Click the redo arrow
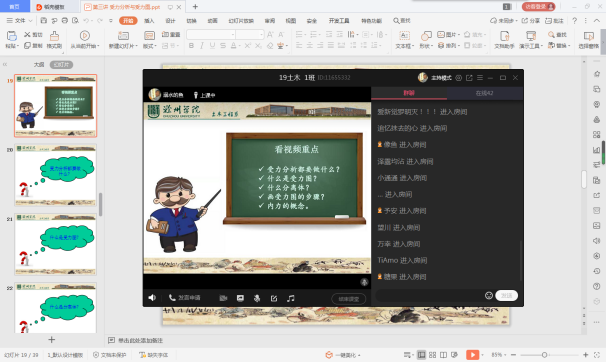Screen dimensions: 606x362 pos(100,20)
